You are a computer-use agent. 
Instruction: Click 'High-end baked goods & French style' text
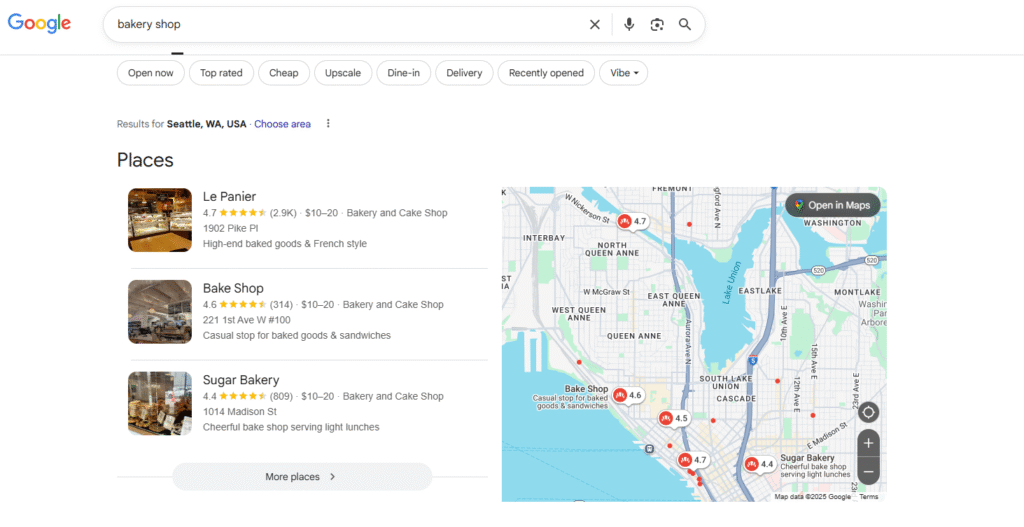click(285, 244)
